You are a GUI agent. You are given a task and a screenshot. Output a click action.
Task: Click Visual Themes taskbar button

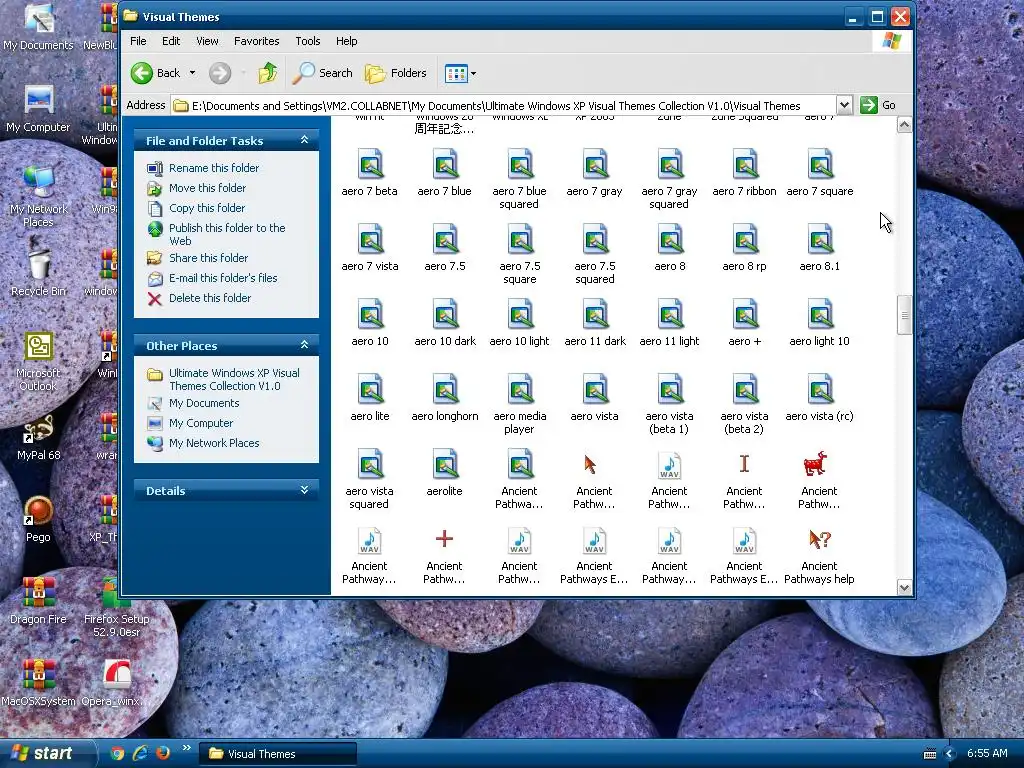coord(278,754)
